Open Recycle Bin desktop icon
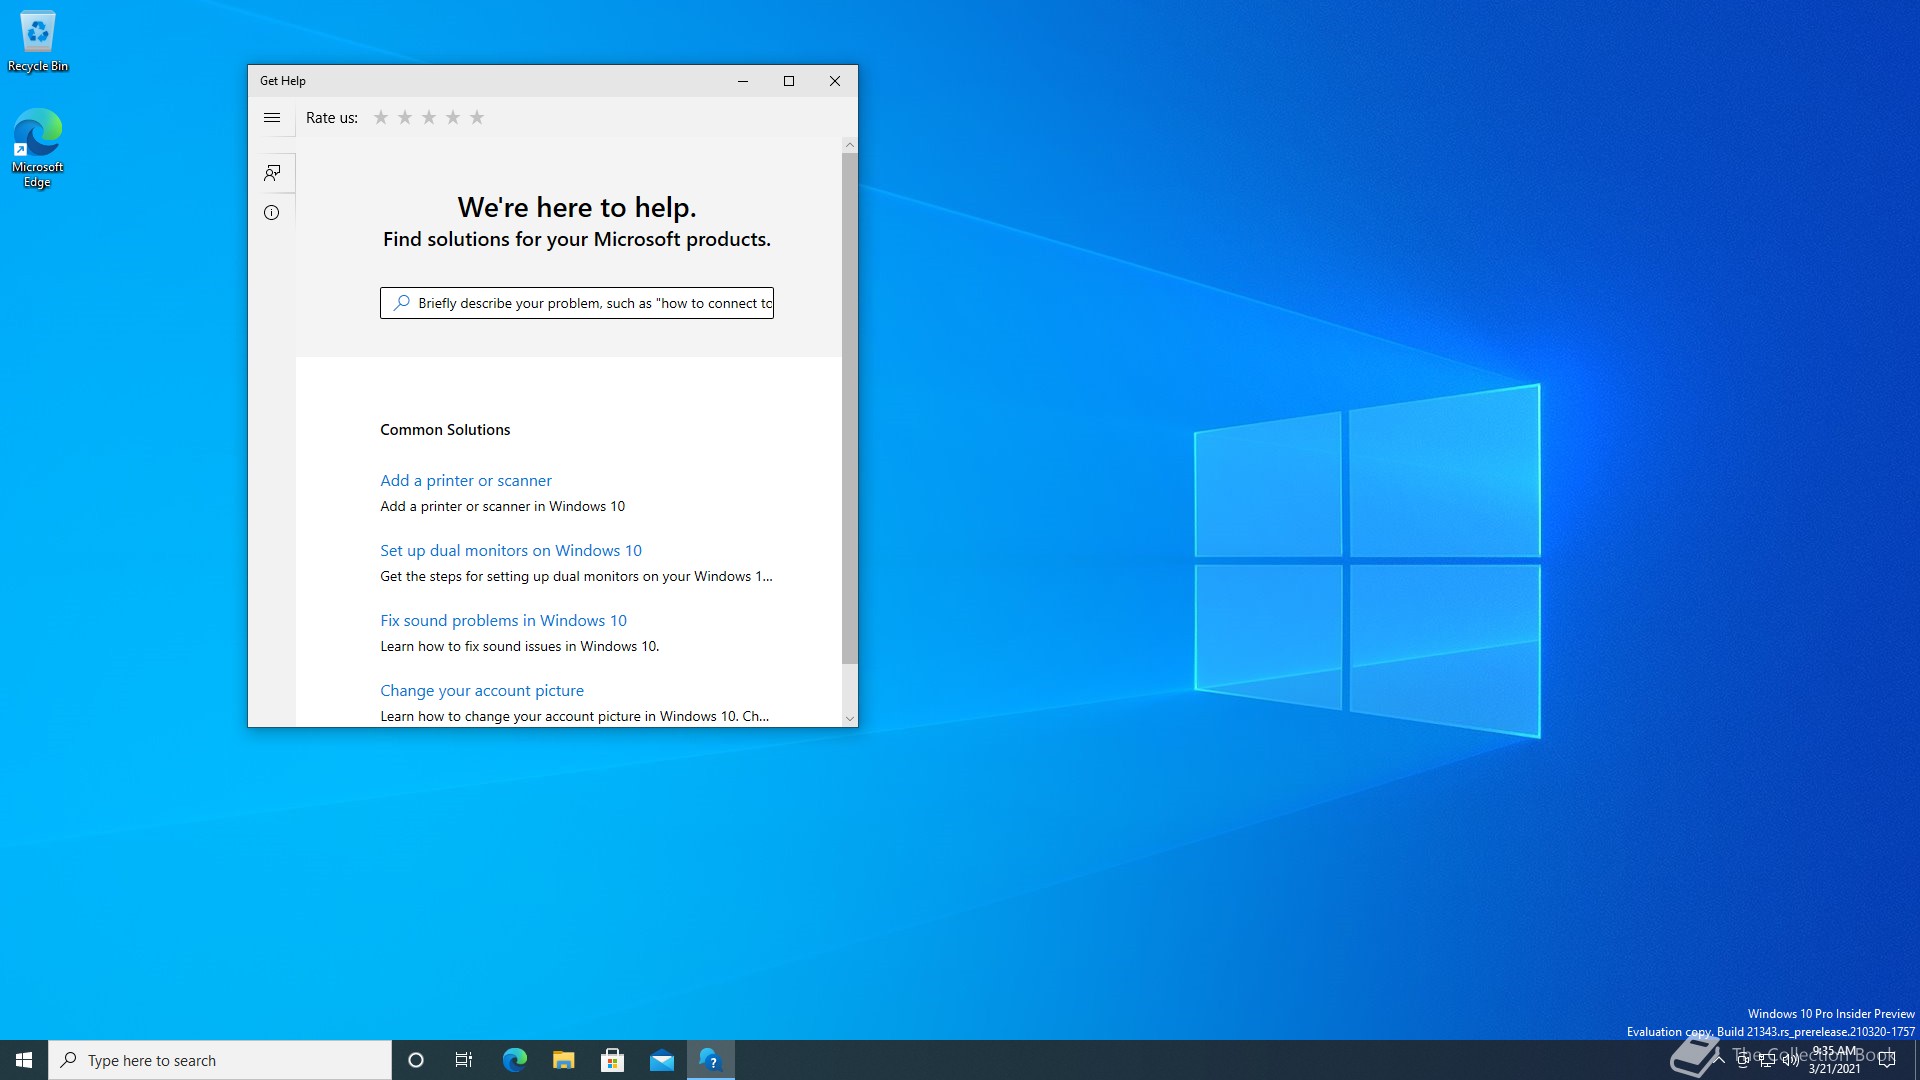Screen dimensions: 1920x1080 point(38,41)
